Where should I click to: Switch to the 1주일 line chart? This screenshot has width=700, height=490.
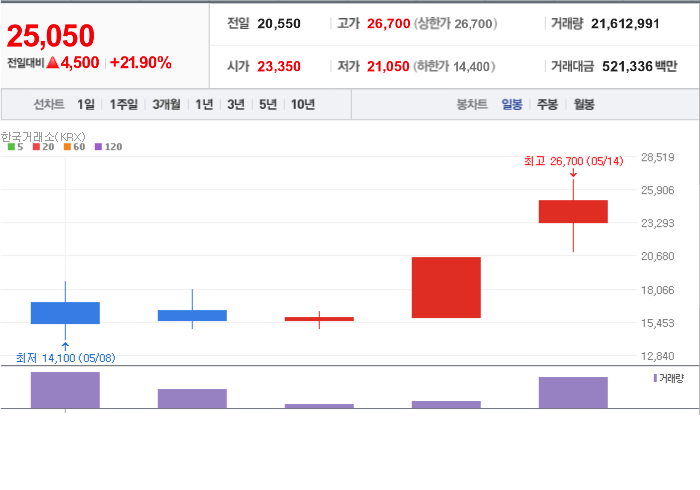coord(124,105)
